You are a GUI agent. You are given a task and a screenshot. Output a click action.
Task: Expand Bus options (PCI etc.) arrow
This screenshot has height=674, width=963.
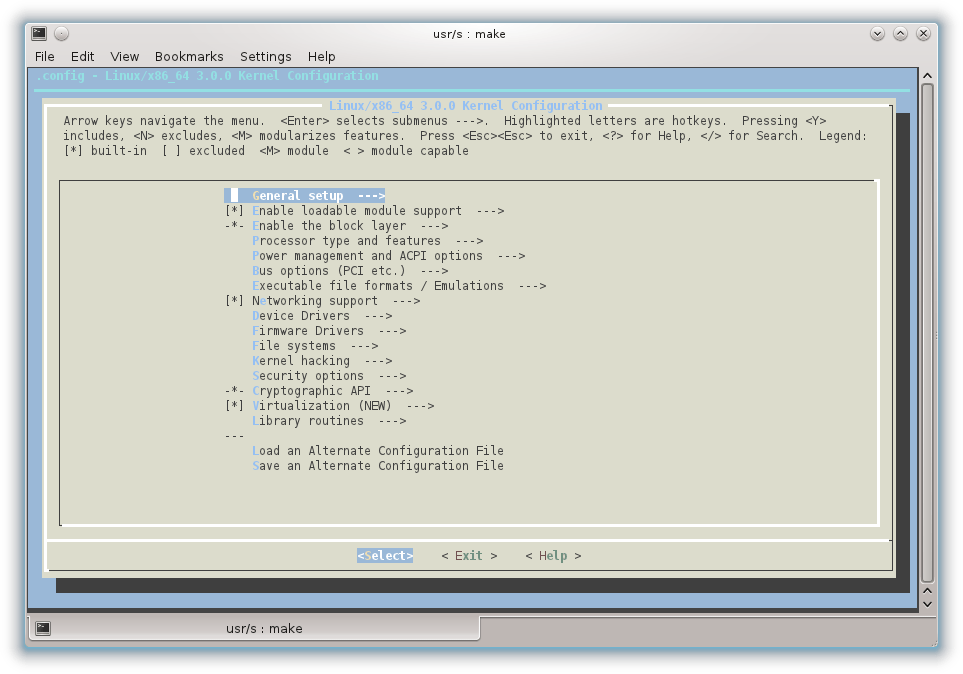(x=434, y=271)
